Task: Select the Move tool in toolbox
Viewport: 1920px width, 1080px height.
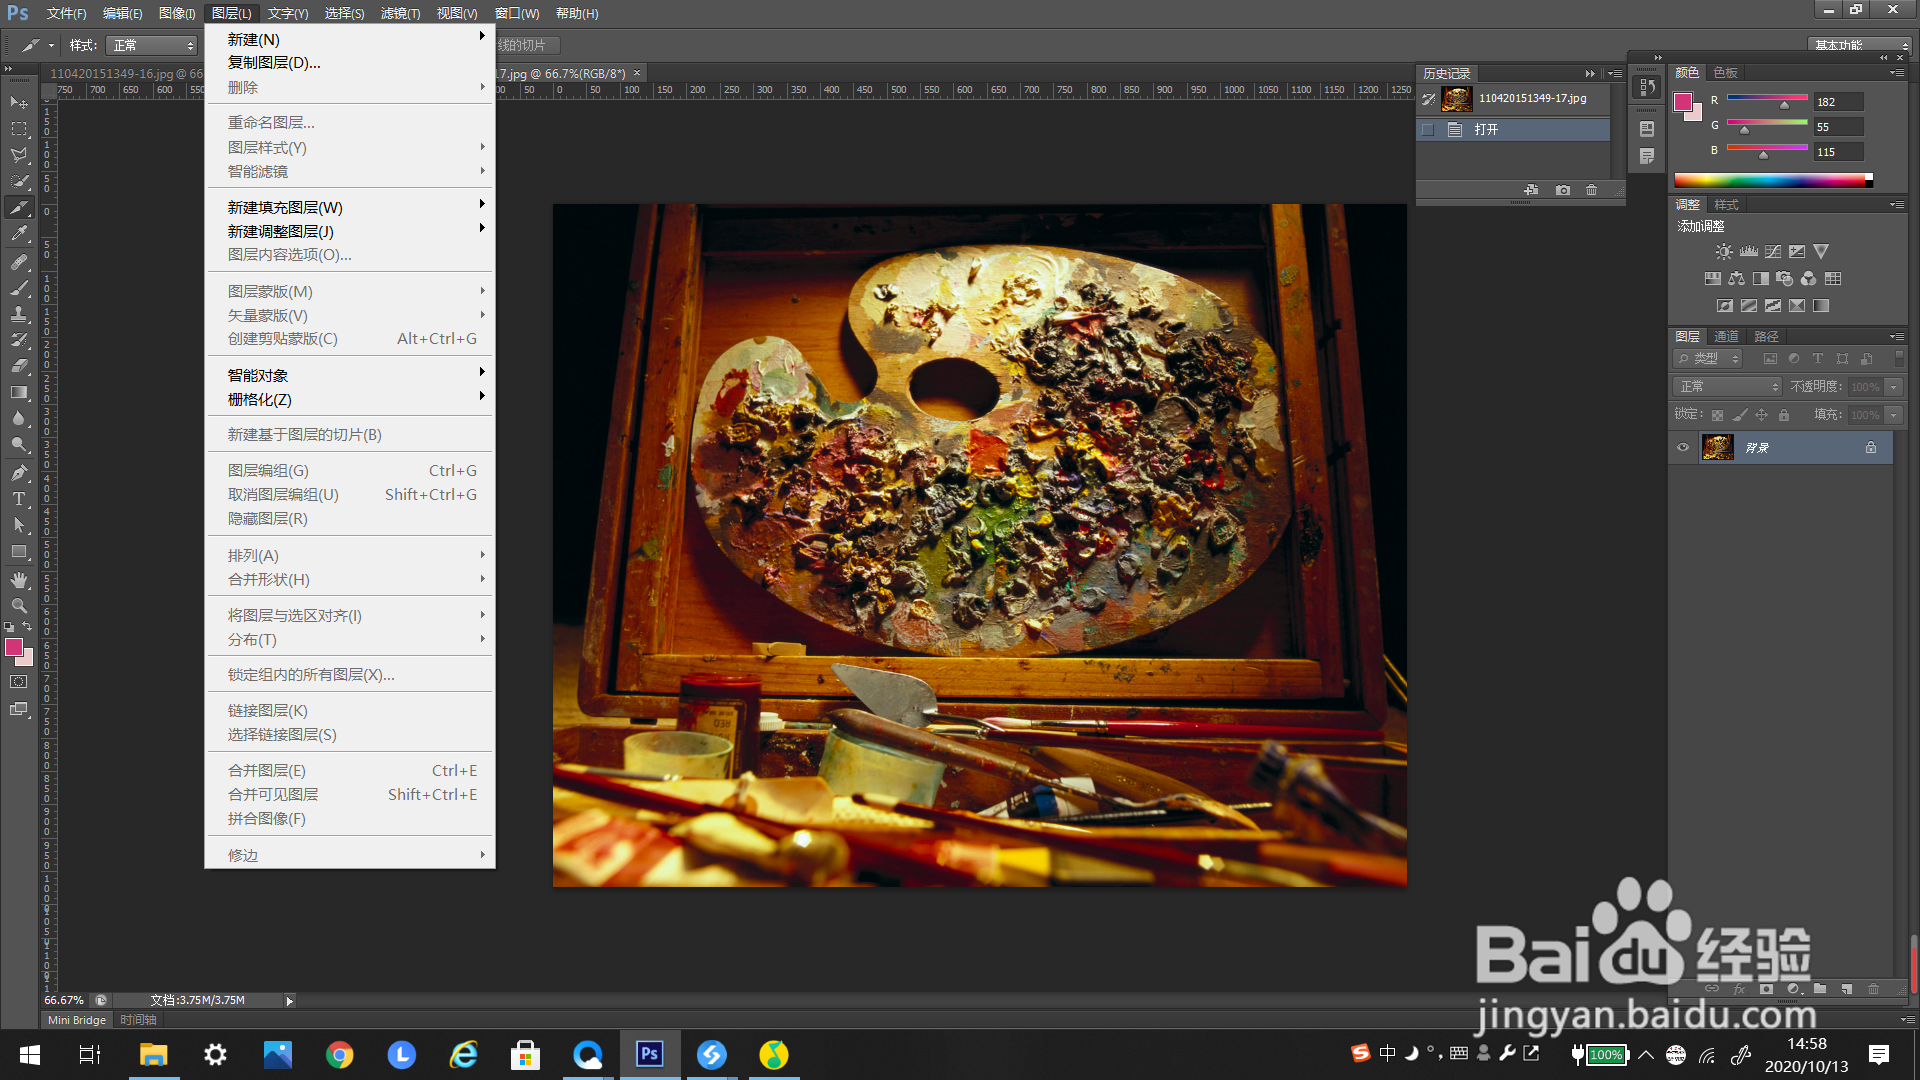Action: coord(19,102)
